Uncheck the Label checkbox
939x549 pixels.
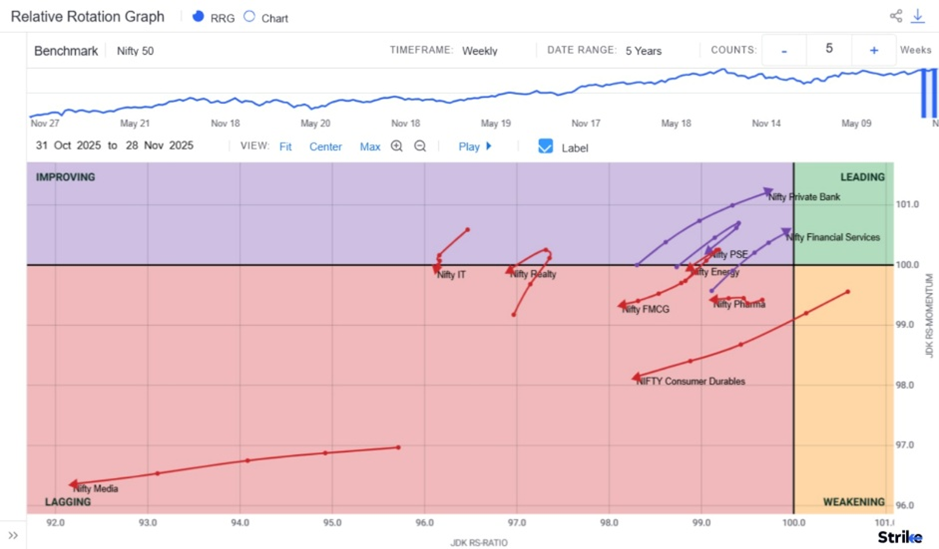tap(545, 146)
